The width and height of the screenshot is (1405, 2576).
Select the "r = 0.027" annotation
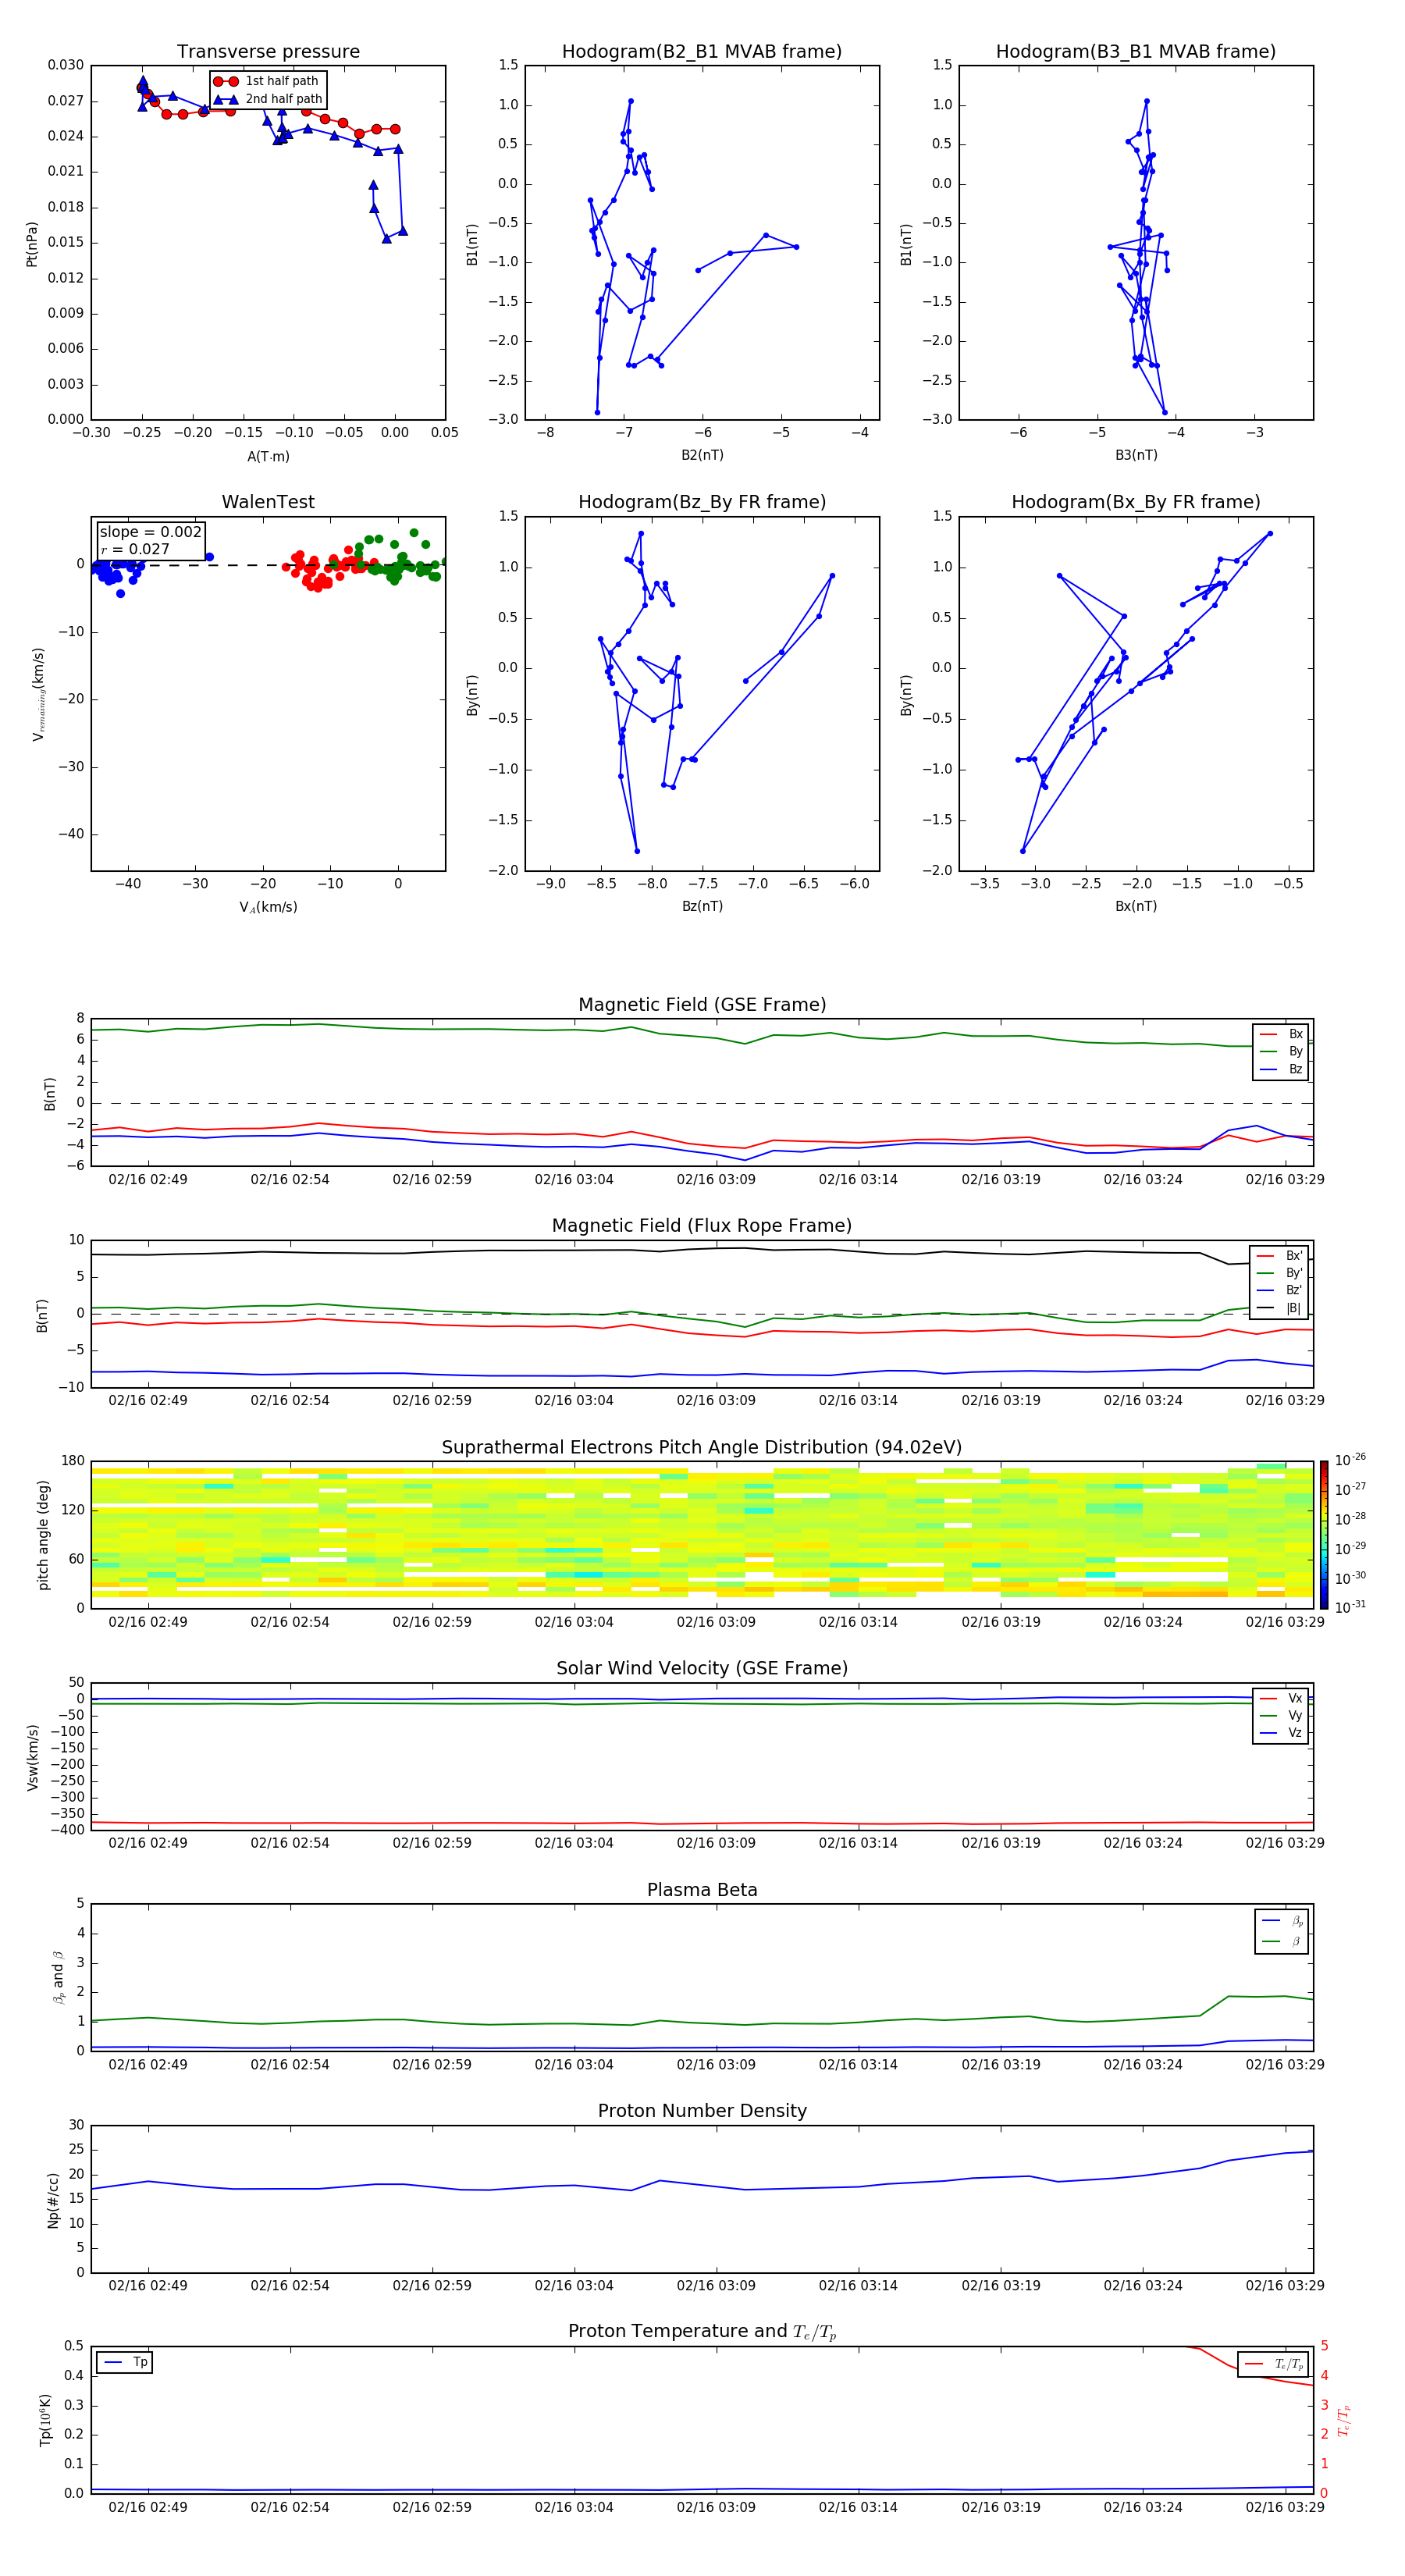[135, 549]
